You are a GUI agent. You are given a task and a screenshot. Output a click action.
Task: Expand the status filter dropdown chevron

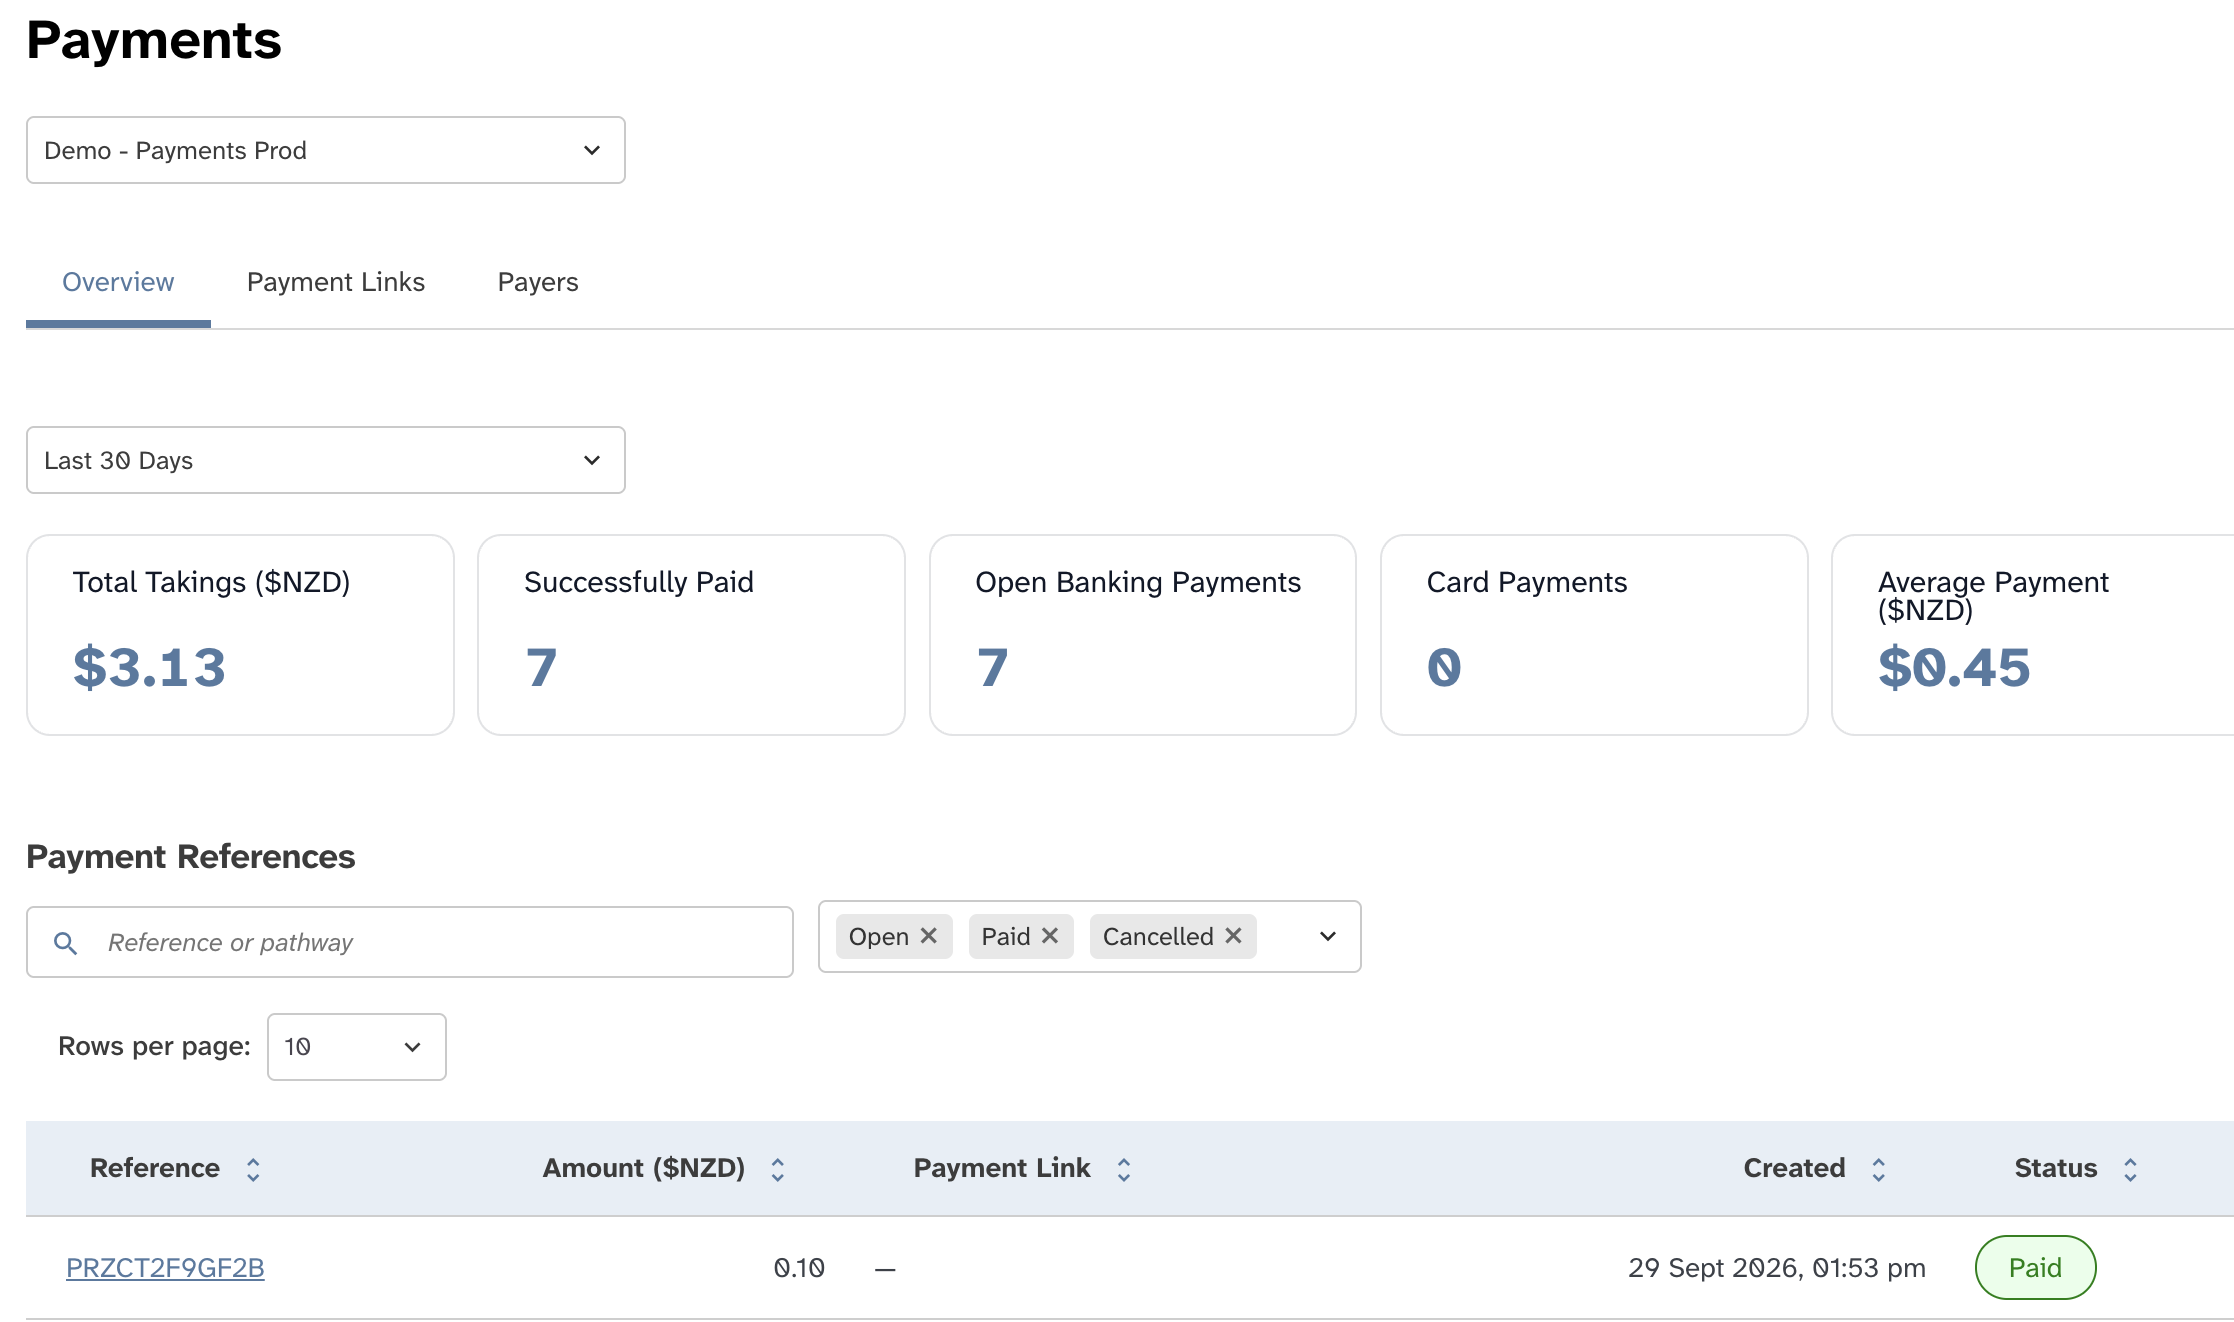(1328, 937)
